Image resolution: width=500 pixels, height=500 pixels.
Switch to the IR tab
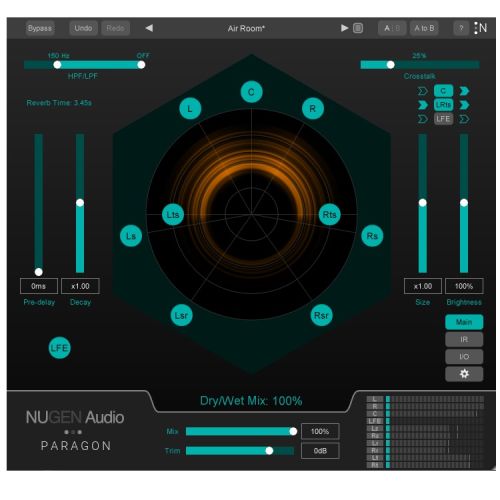click(x=464, y=339)
